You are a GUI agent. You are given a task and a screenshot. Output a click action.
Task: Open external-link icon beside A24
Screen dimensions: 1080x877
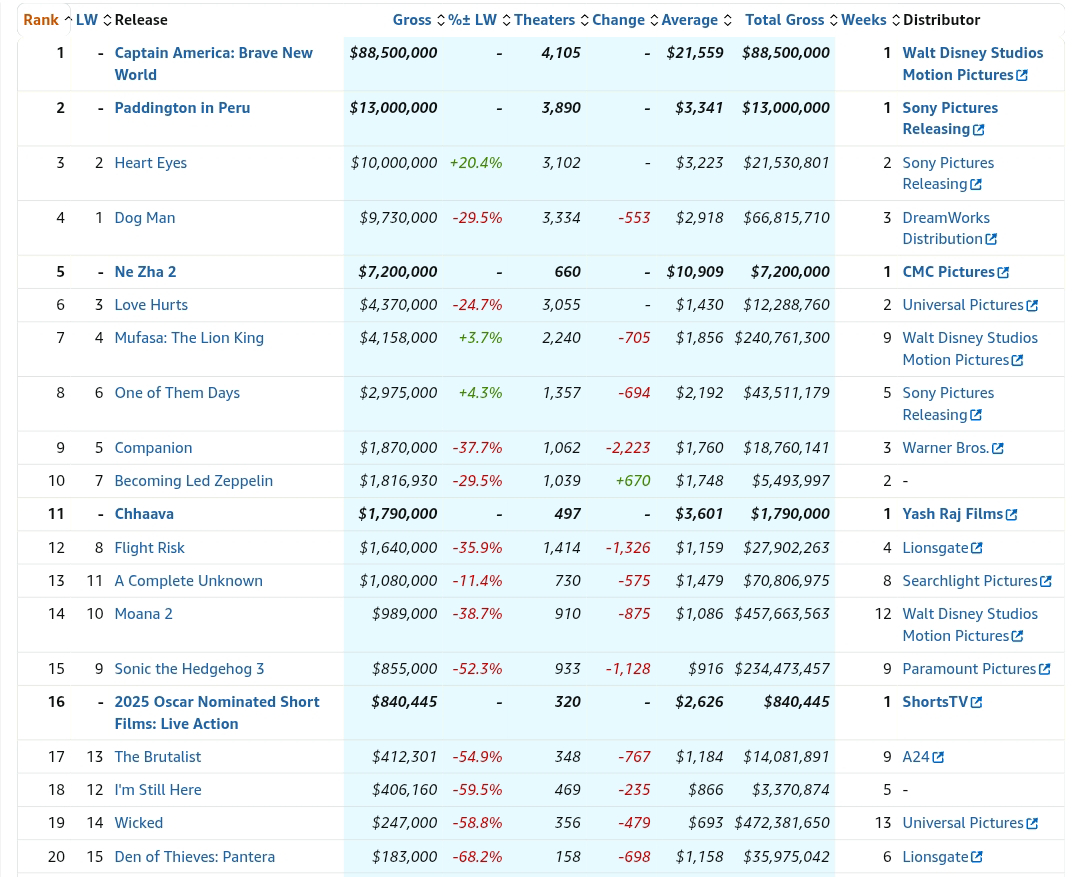click(x=938, y=758)
